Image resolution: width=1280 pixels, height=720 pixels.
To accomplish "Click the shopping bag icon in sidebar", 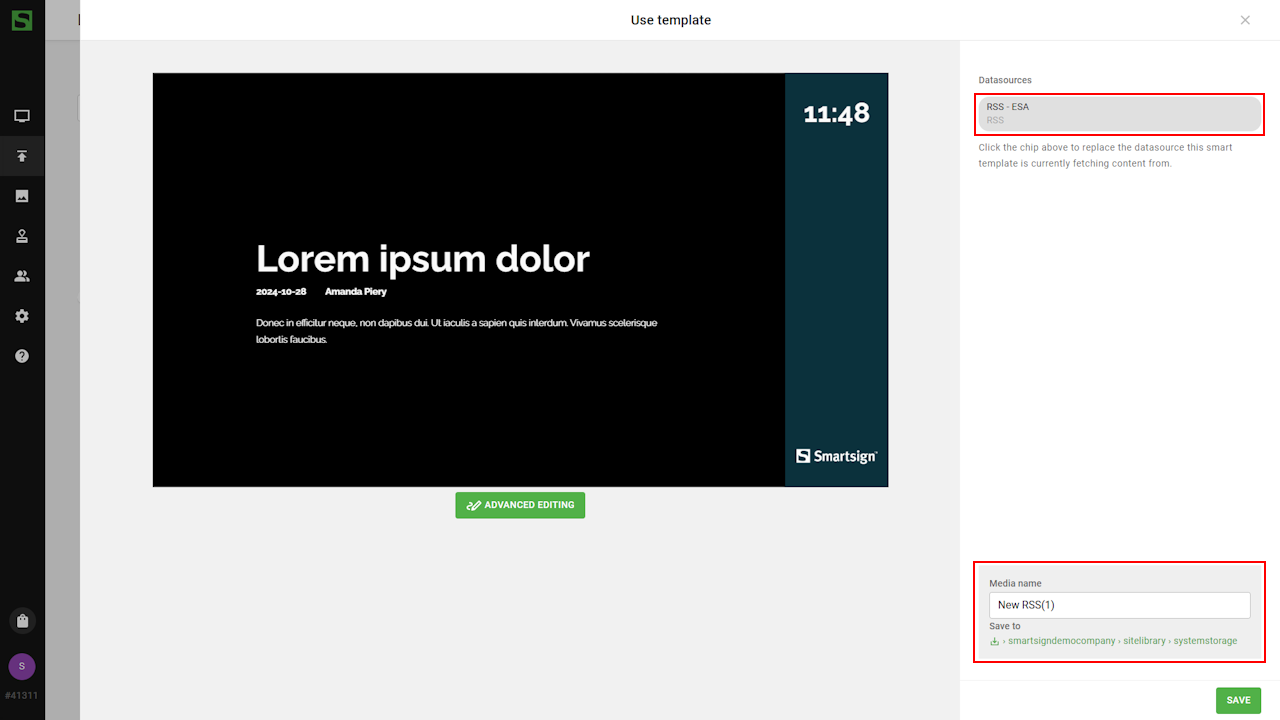I will pyautogui.click(x=22, y=621).
